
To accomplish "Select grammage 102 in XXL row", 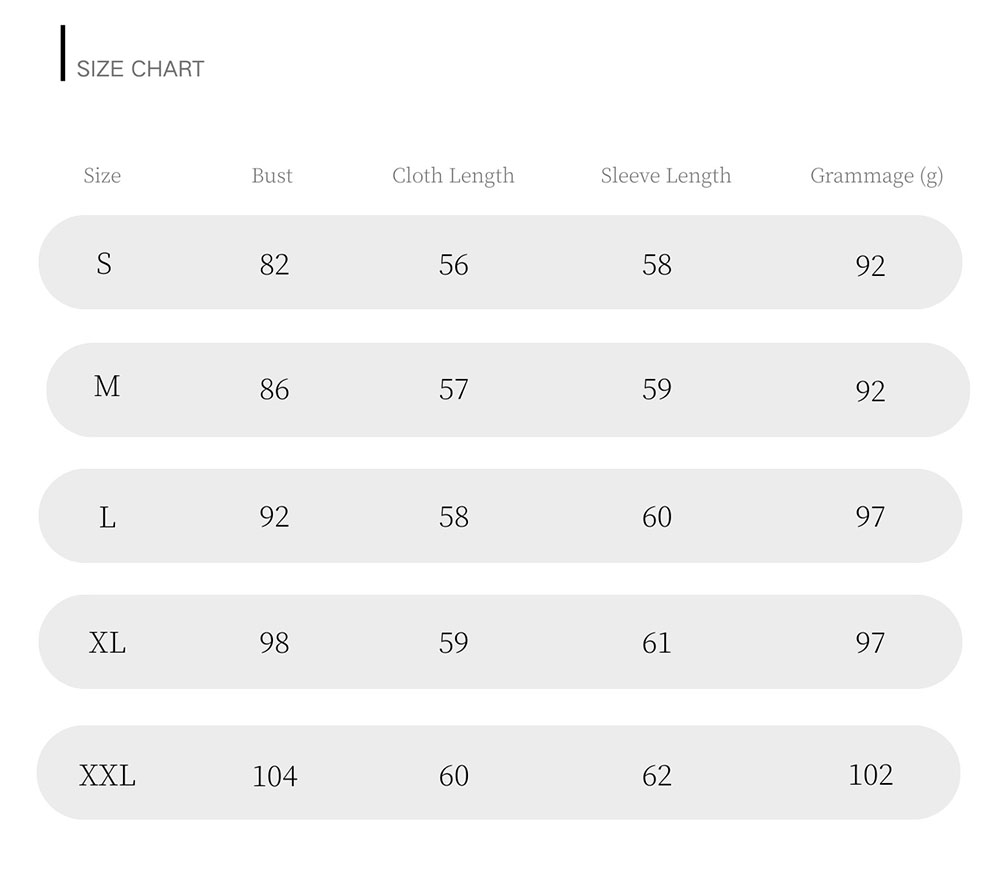I will pyautogui.click(x=870, y=775).
